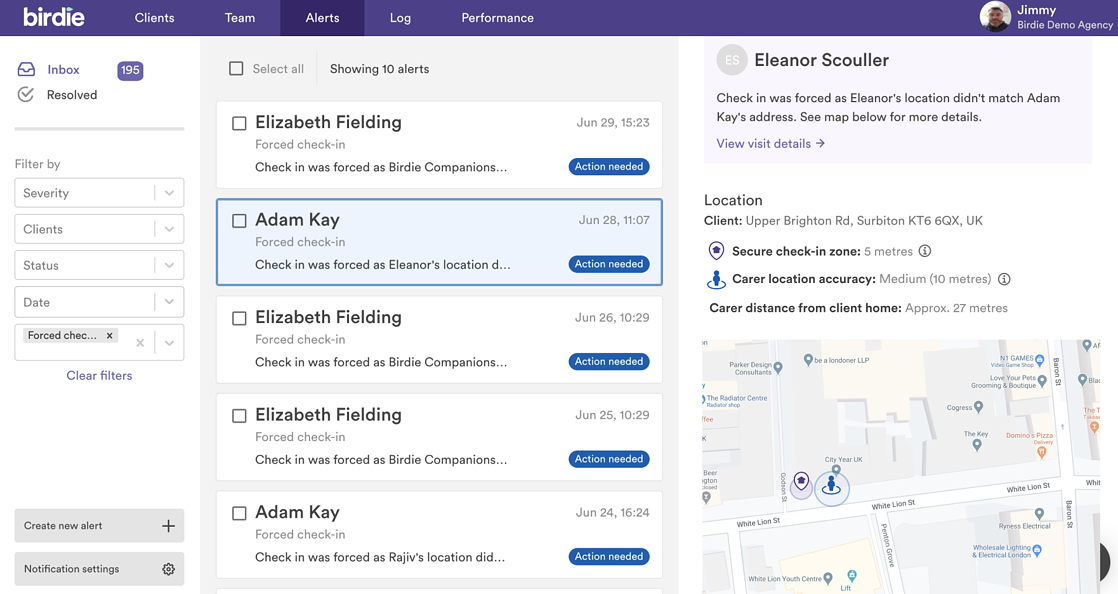Click the Jimmy Birdie Demo Agency account name
Image resolution: width=1118 pixels, height=594 pixels.
pyautogui.click(x=1065, y=17)
